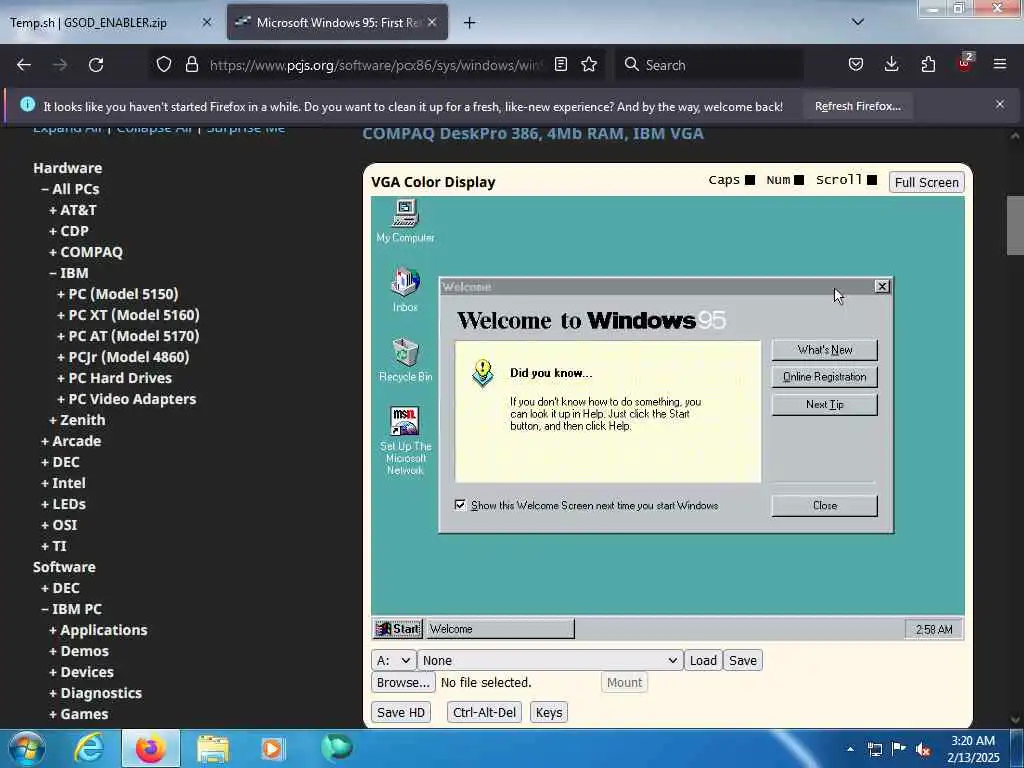Open the A: drive dropdown
This screenshot has width=1024, height=768.
coord(393,660)
